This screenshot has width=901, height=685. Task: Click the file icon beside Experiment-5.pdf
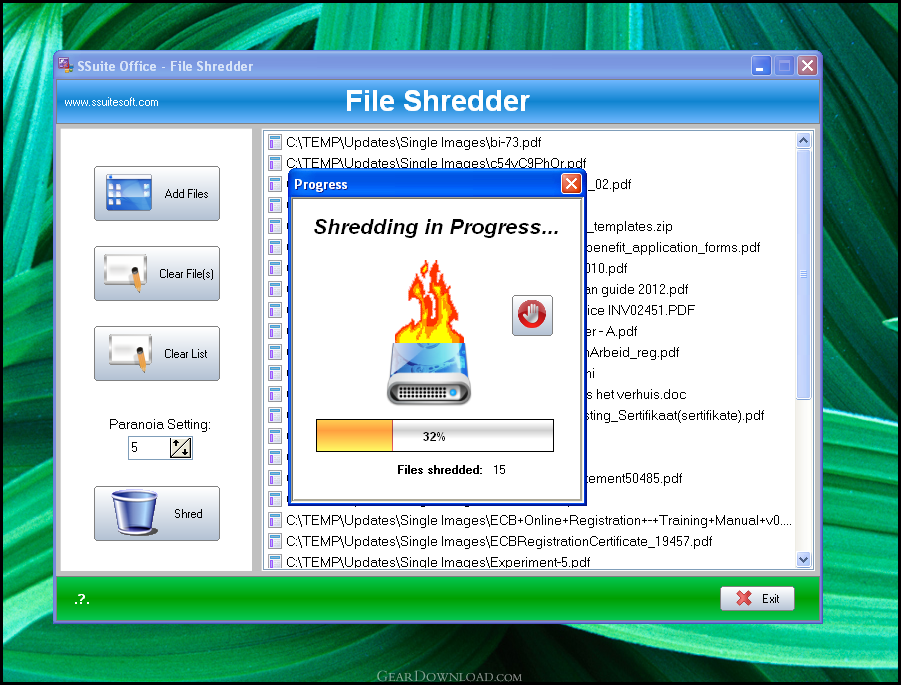click(275, 561)
